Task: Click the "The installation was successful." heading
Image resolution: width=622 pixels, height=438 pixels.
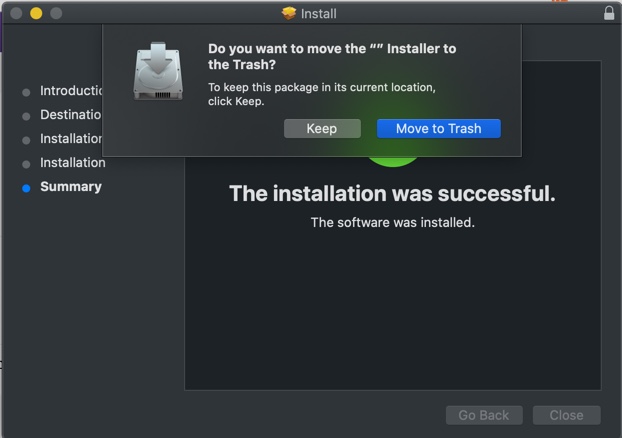Action: (392, 193)
